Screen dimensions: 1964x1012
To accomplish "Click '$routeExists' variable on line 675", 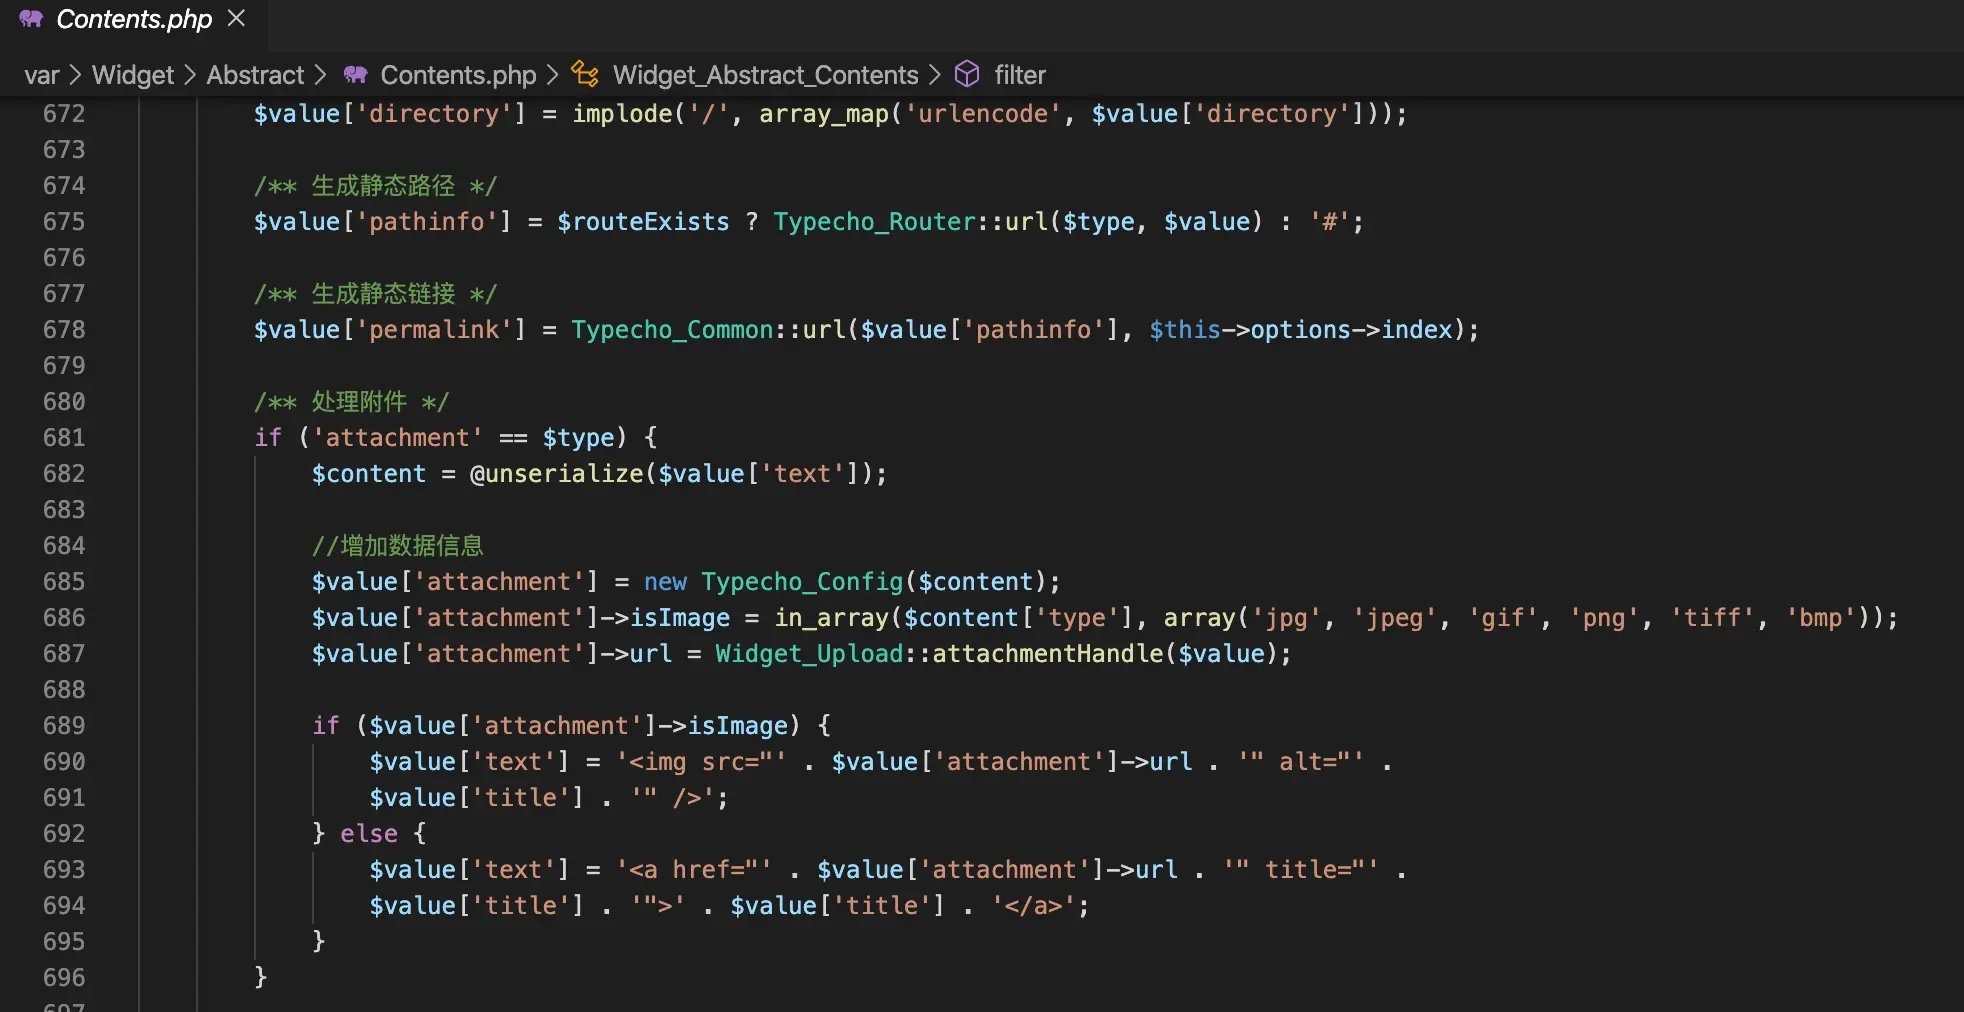I will tap(643, 222).
